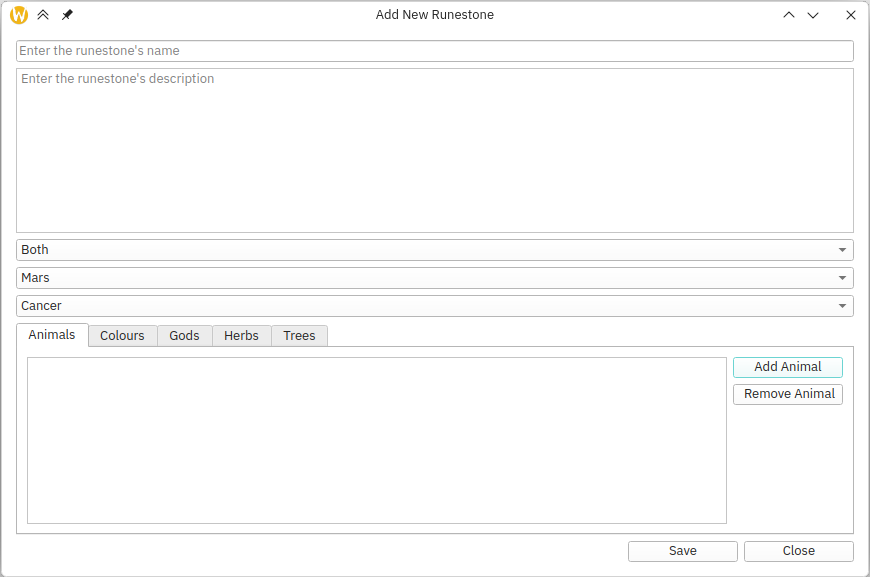870x577 pixels.
Task: Click into the runestone description box
Action: [434, 150]
